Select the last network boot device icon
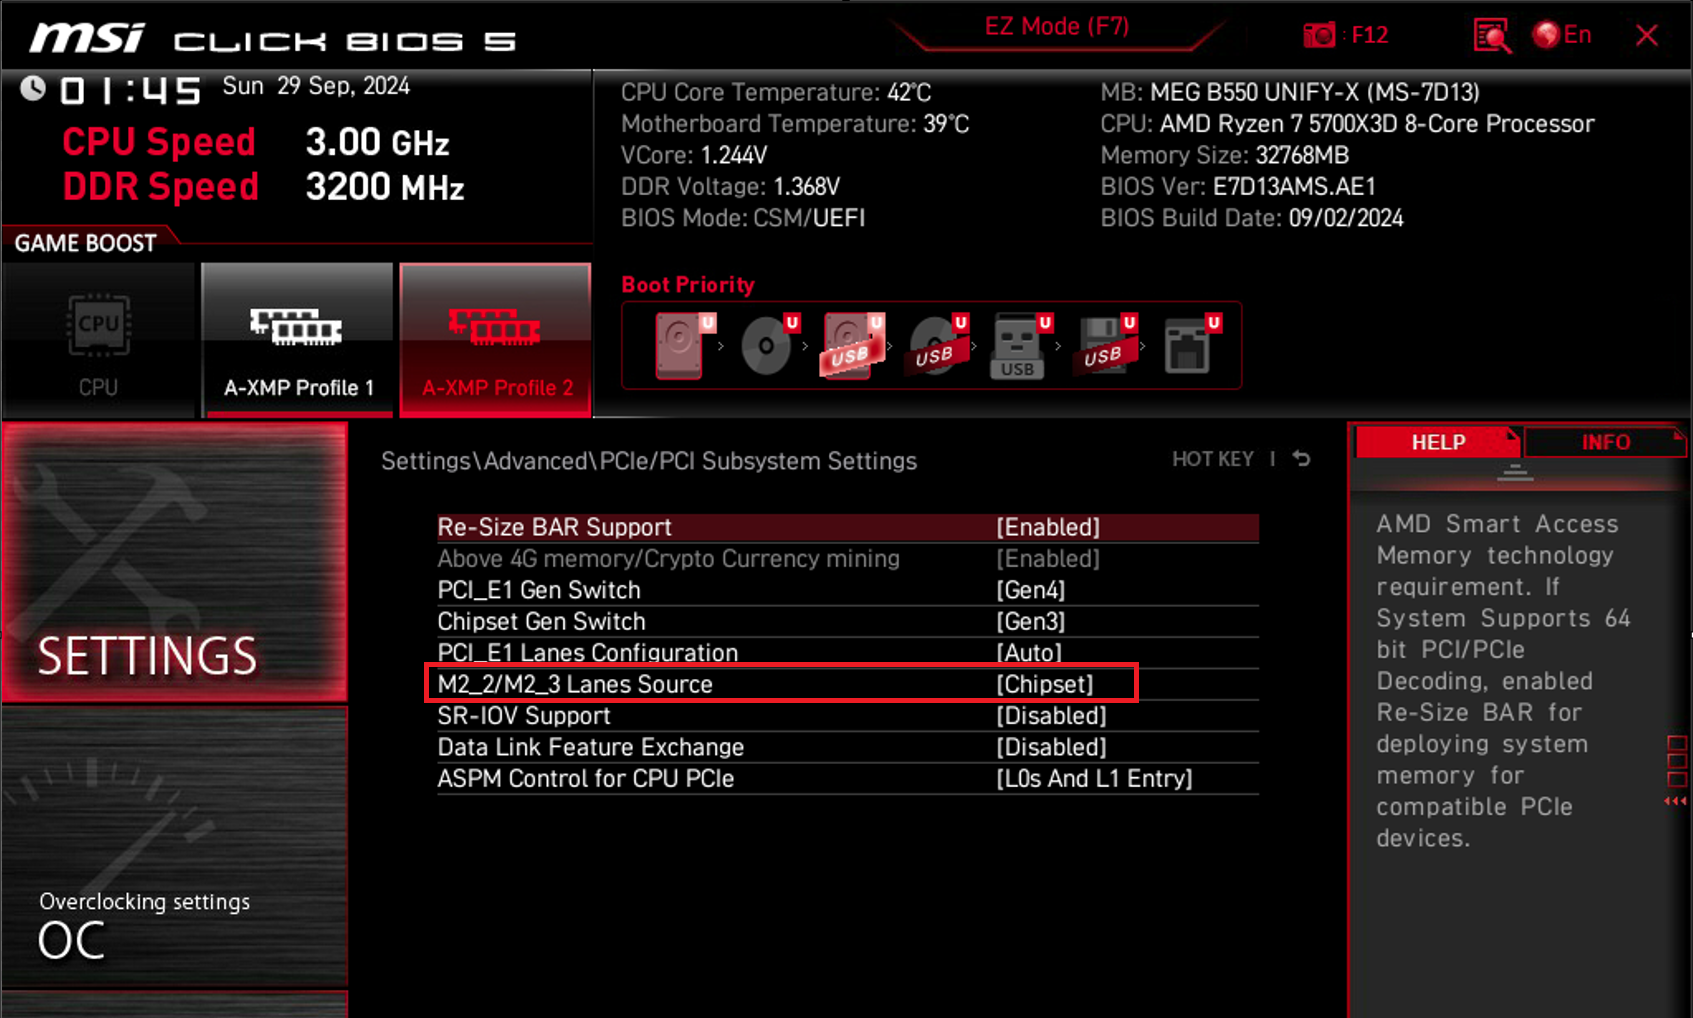Viewport: 1693px width, 1018px height. pyautogui.click(x=1191, y=345)
